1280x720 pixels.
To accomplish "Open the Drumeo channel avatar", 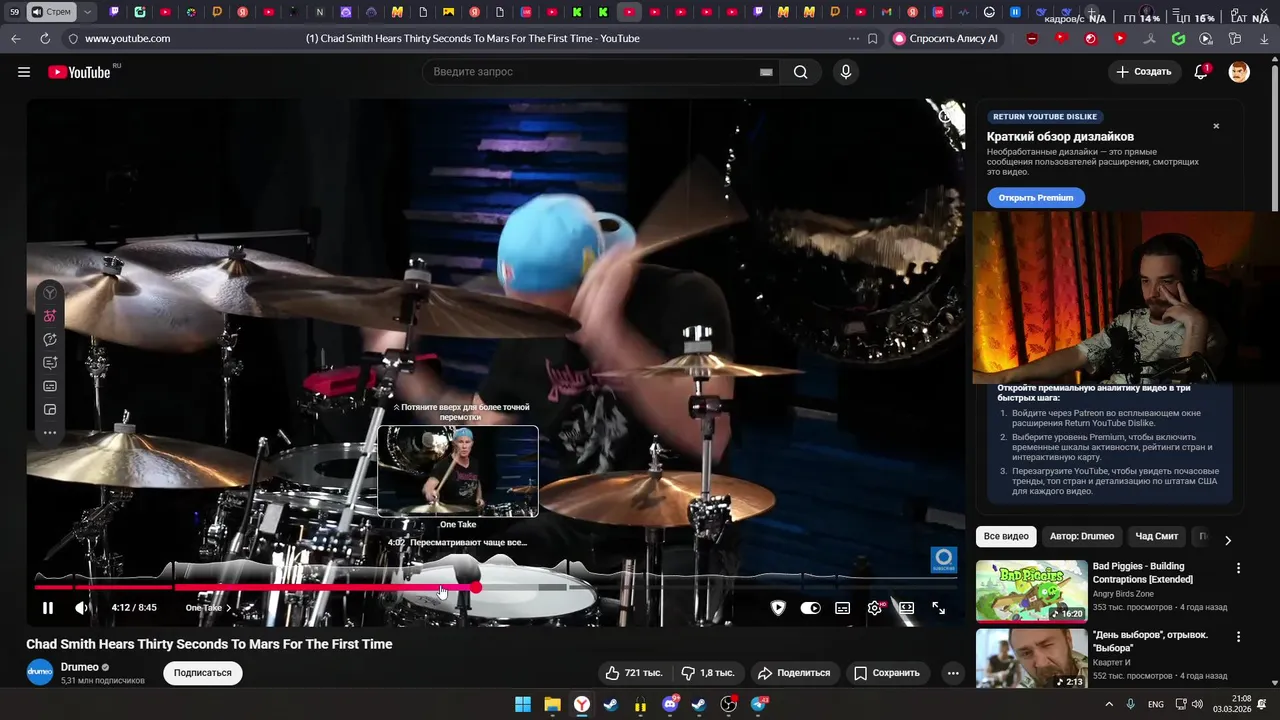I will 39,672.
